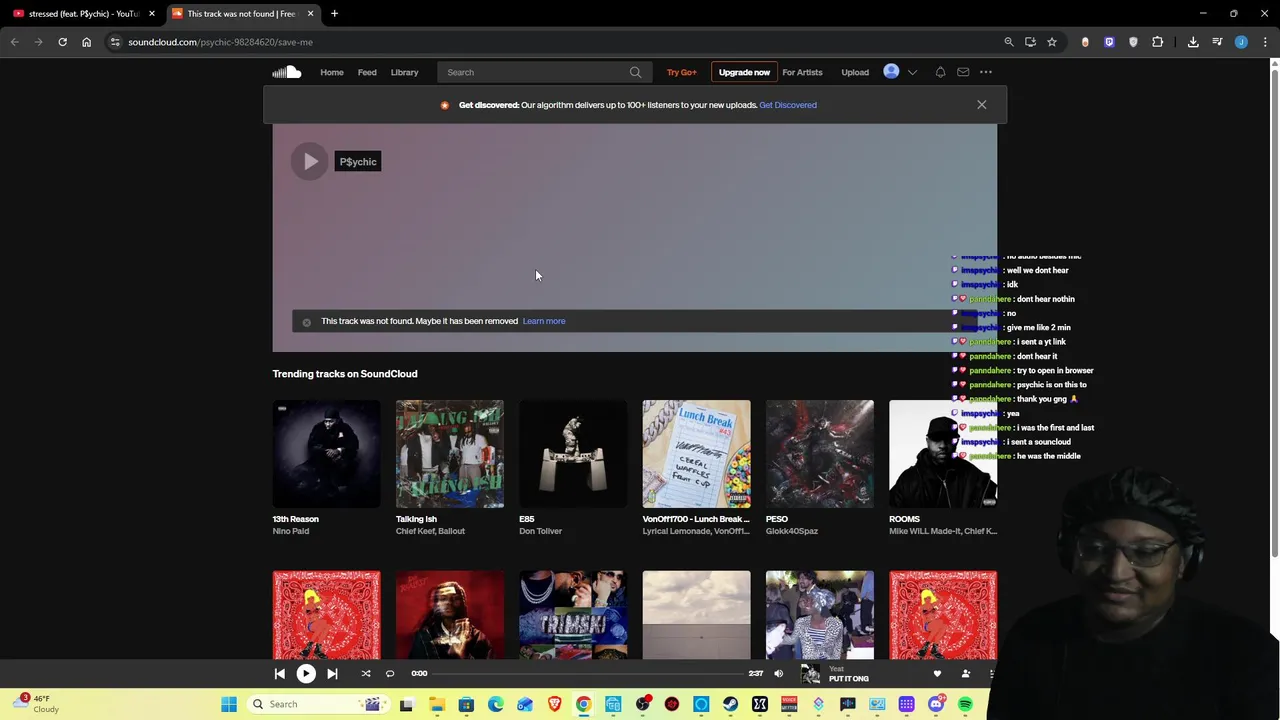Play the P$ychic track in the player area
This screenshot has width=1280, height=720.
pos(310,162)
